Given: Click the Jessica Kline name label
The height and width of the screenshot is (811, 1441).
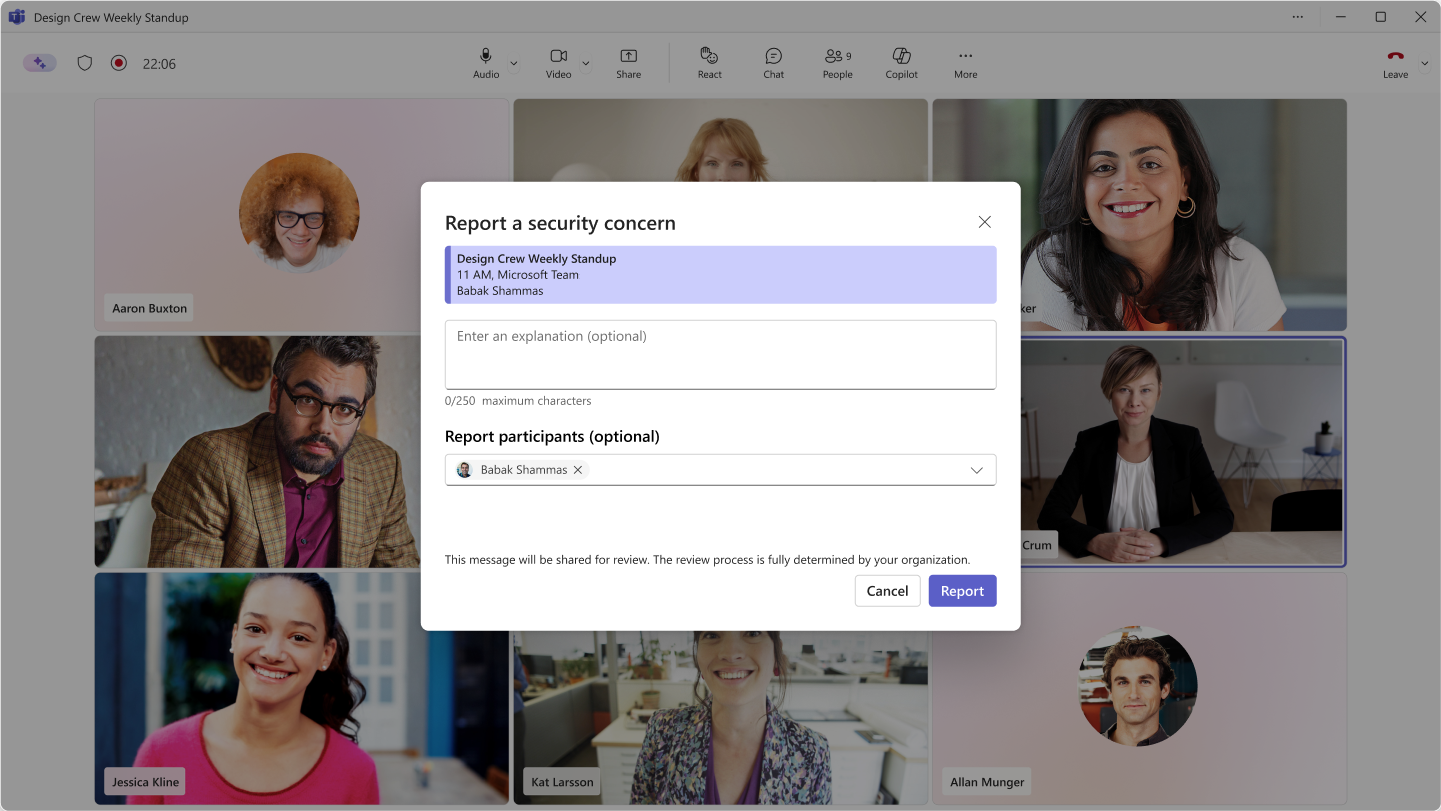Looking at the screenshot, I should tap(146, 782).
